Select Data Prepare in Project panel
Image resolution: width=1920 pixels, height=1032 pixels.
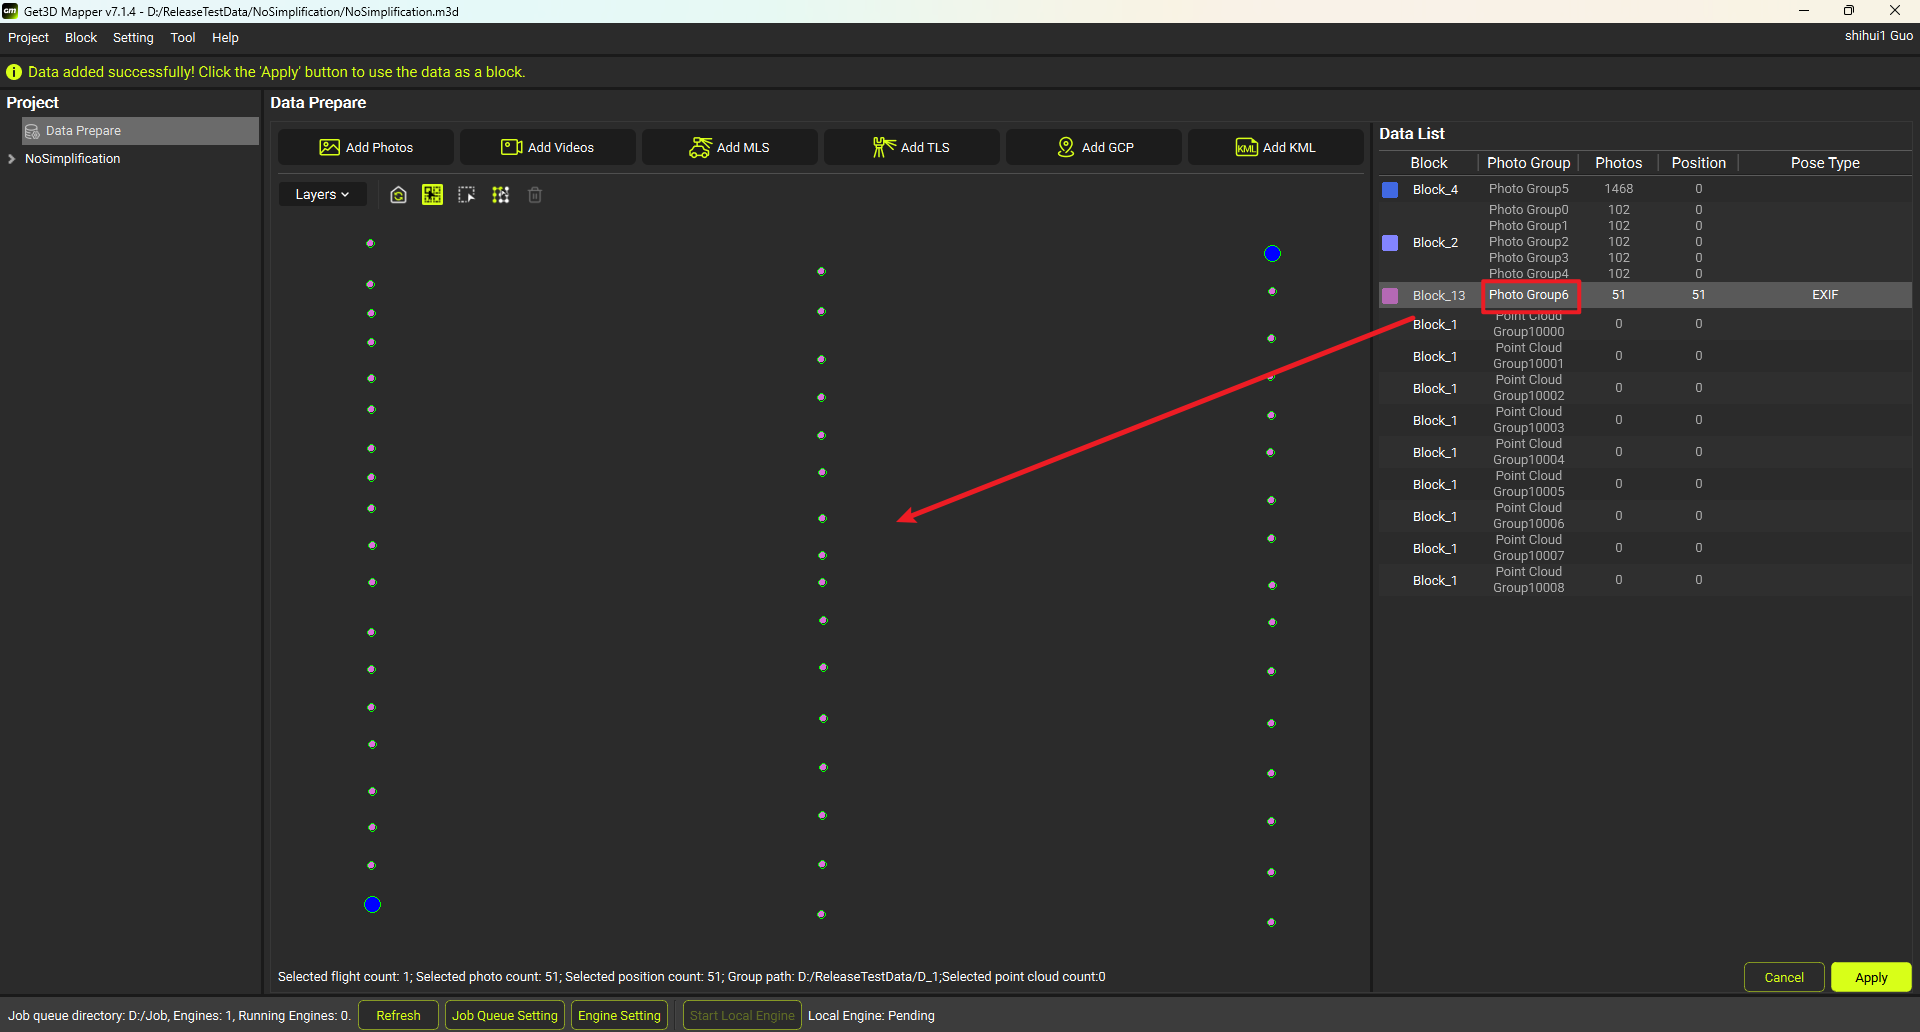point(83,131)
